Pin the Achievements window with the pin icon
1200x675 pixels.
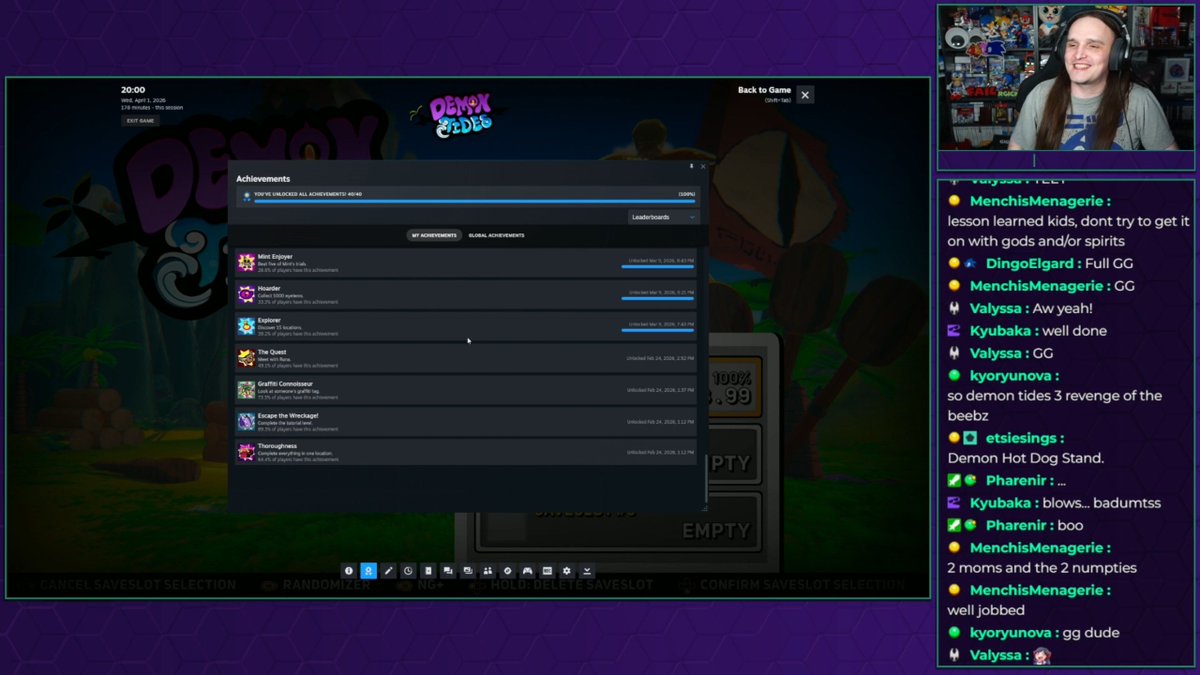(691, 166)
